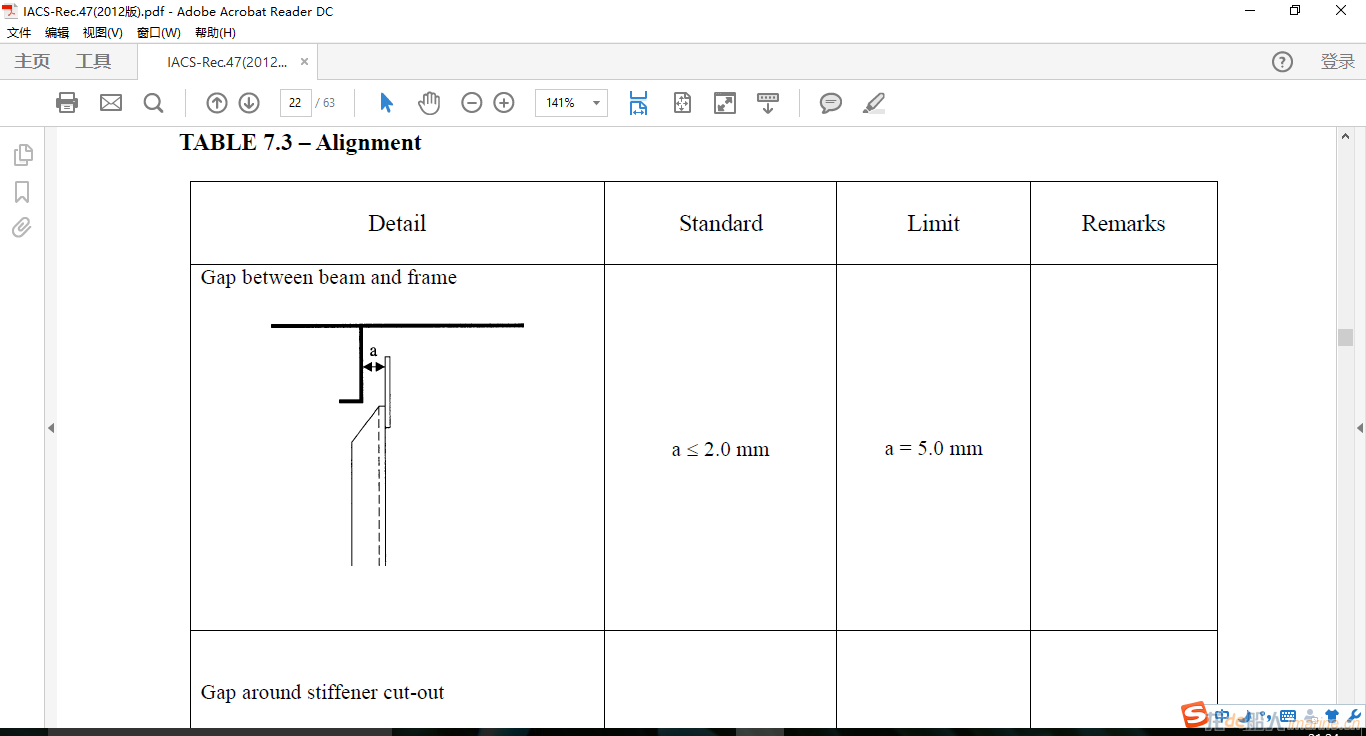The image size is (1366, 736).
Task: Click the "Standard" column header
Action: [x=721, y=223]
